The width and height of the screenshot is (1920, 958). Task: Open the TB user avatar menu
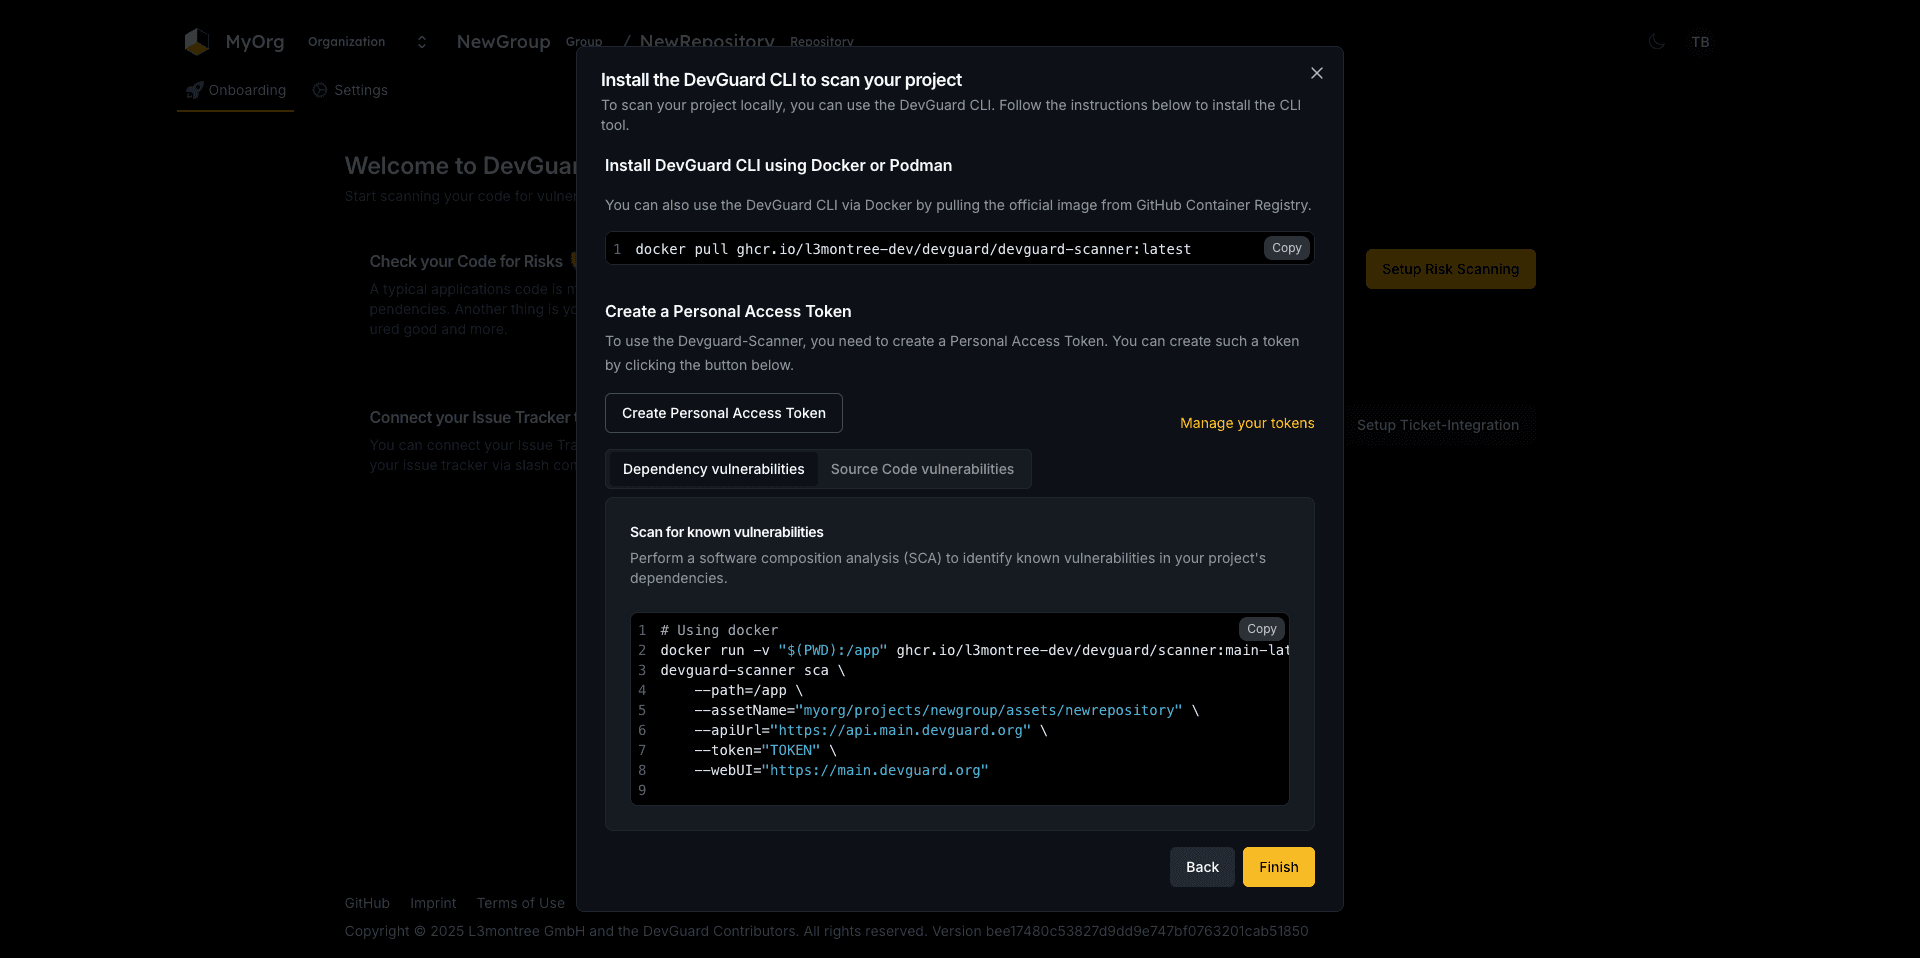1701,42
